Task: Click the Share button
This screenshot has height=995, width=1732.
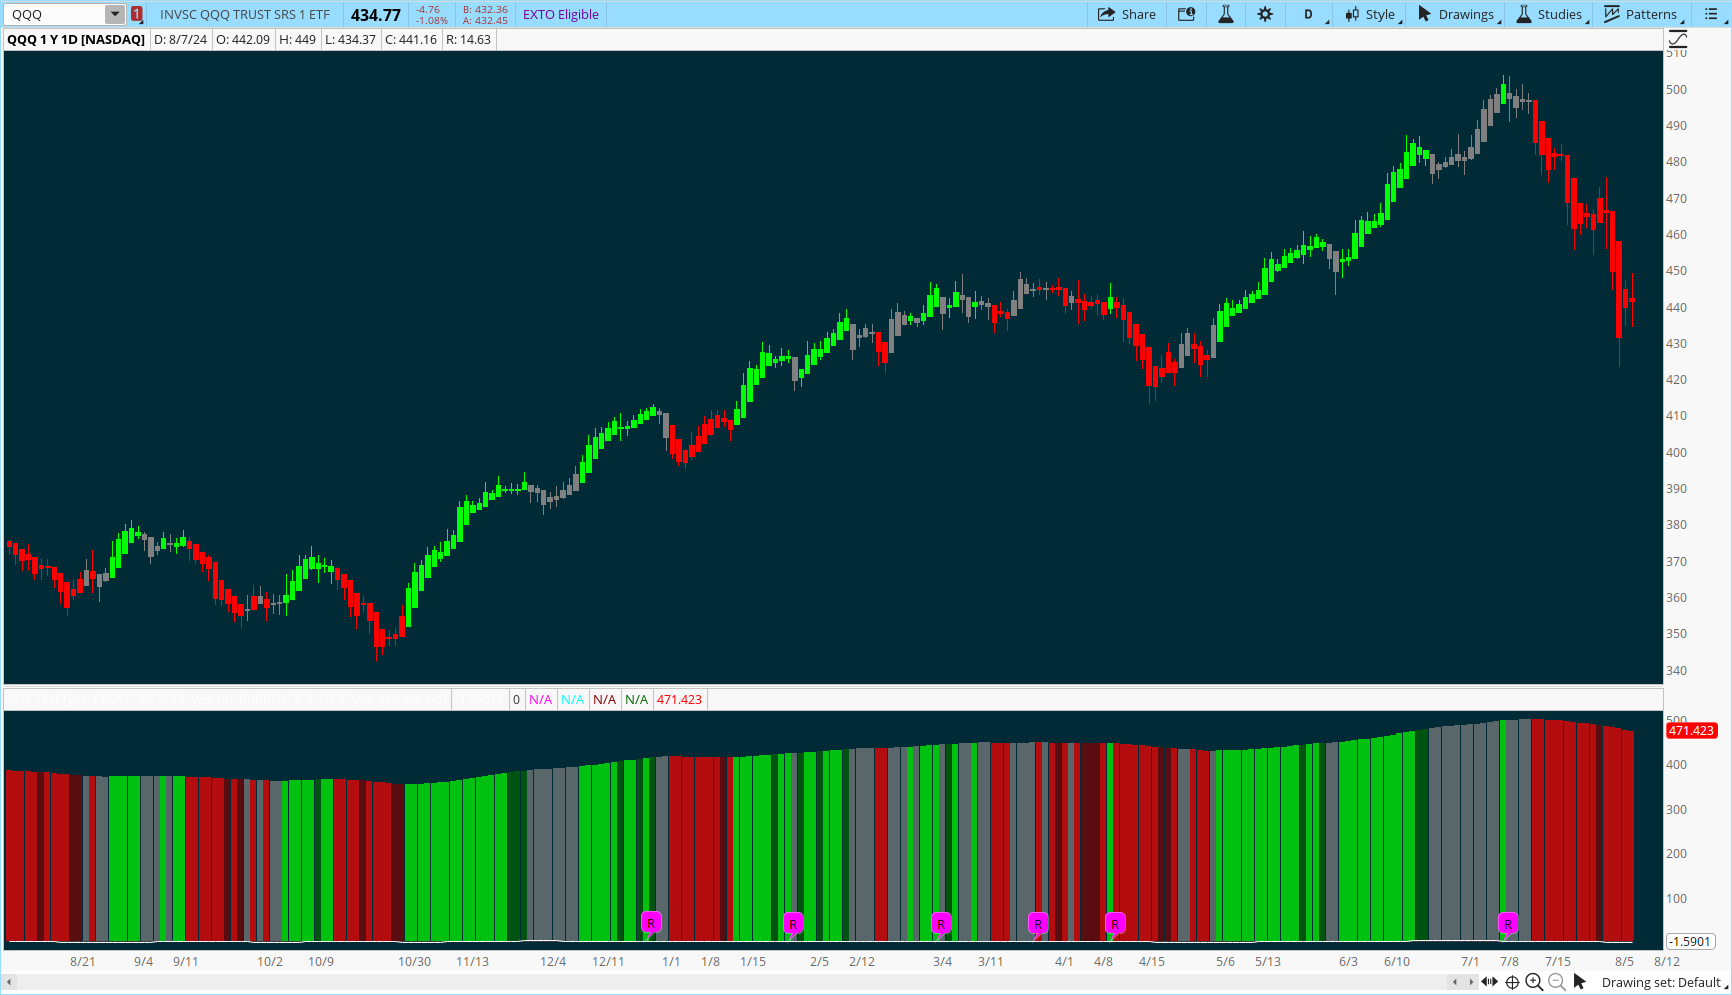Action: (x=1127, y=14)
